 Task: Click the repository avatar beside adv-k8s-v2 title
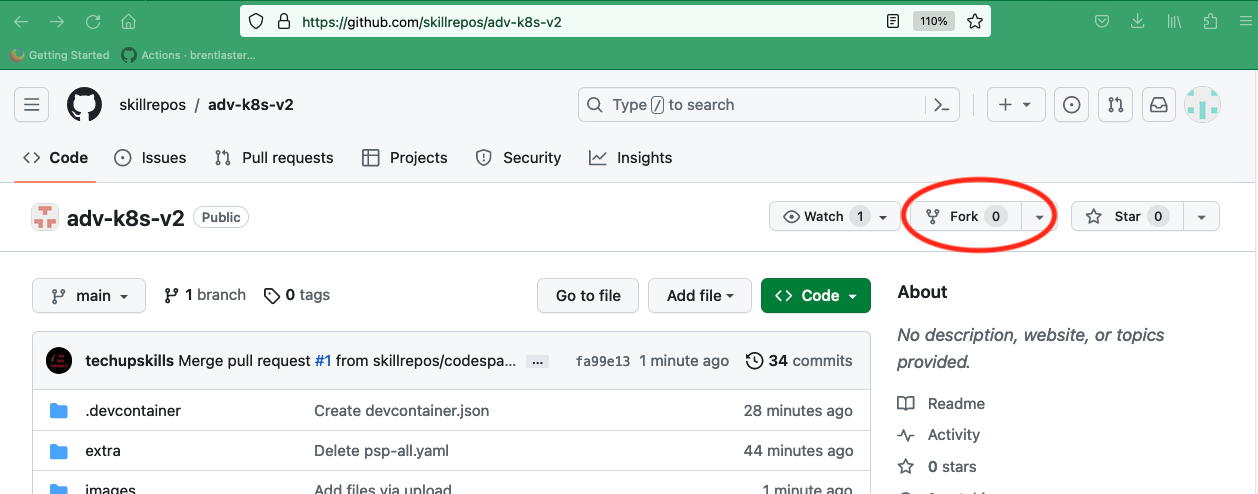coord(45,217)
